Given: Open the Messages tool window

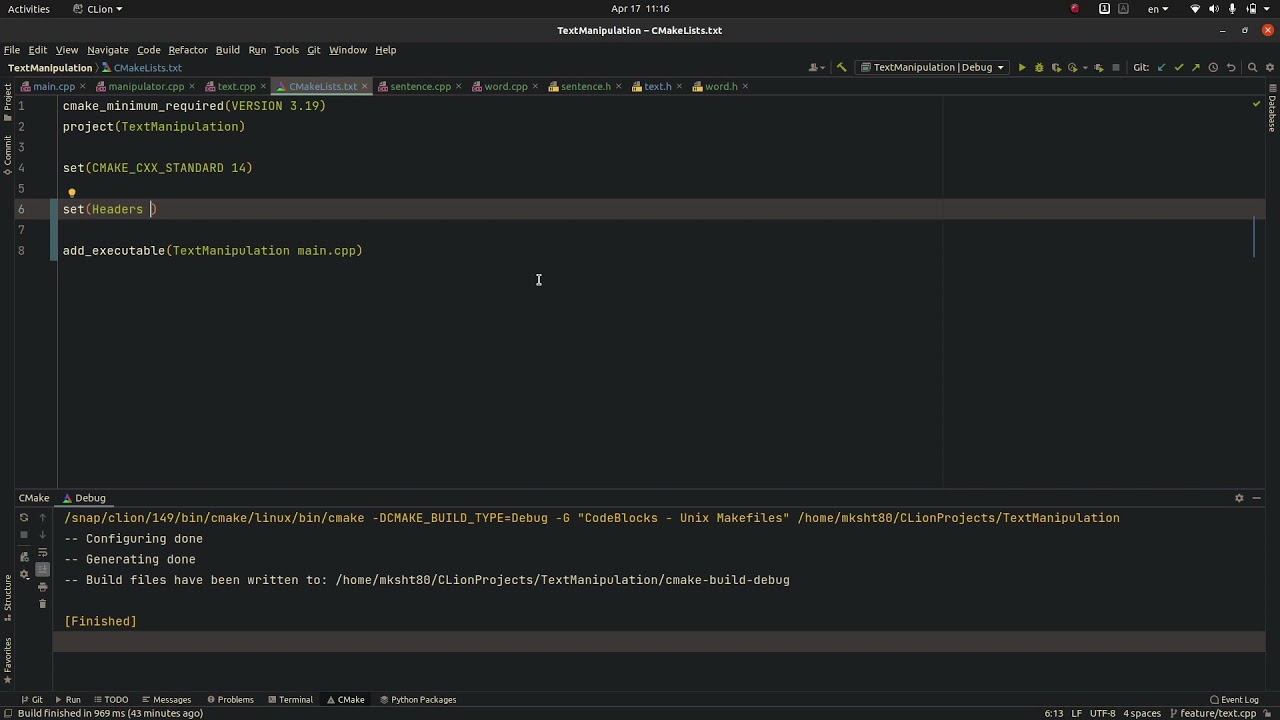Looking at the screenshot, I should pyautogui.click(x=166, y=700).
